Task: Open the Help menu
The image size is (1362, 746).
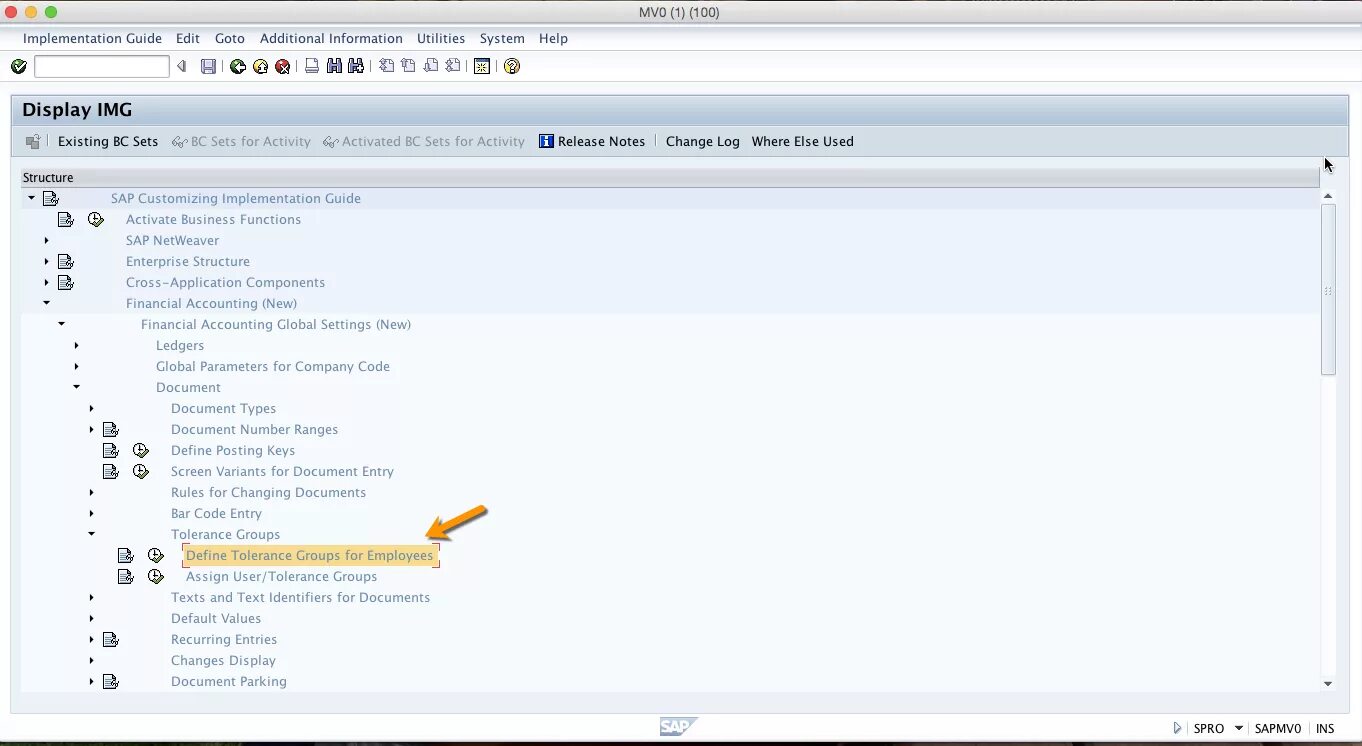Action: pos(553,39)
